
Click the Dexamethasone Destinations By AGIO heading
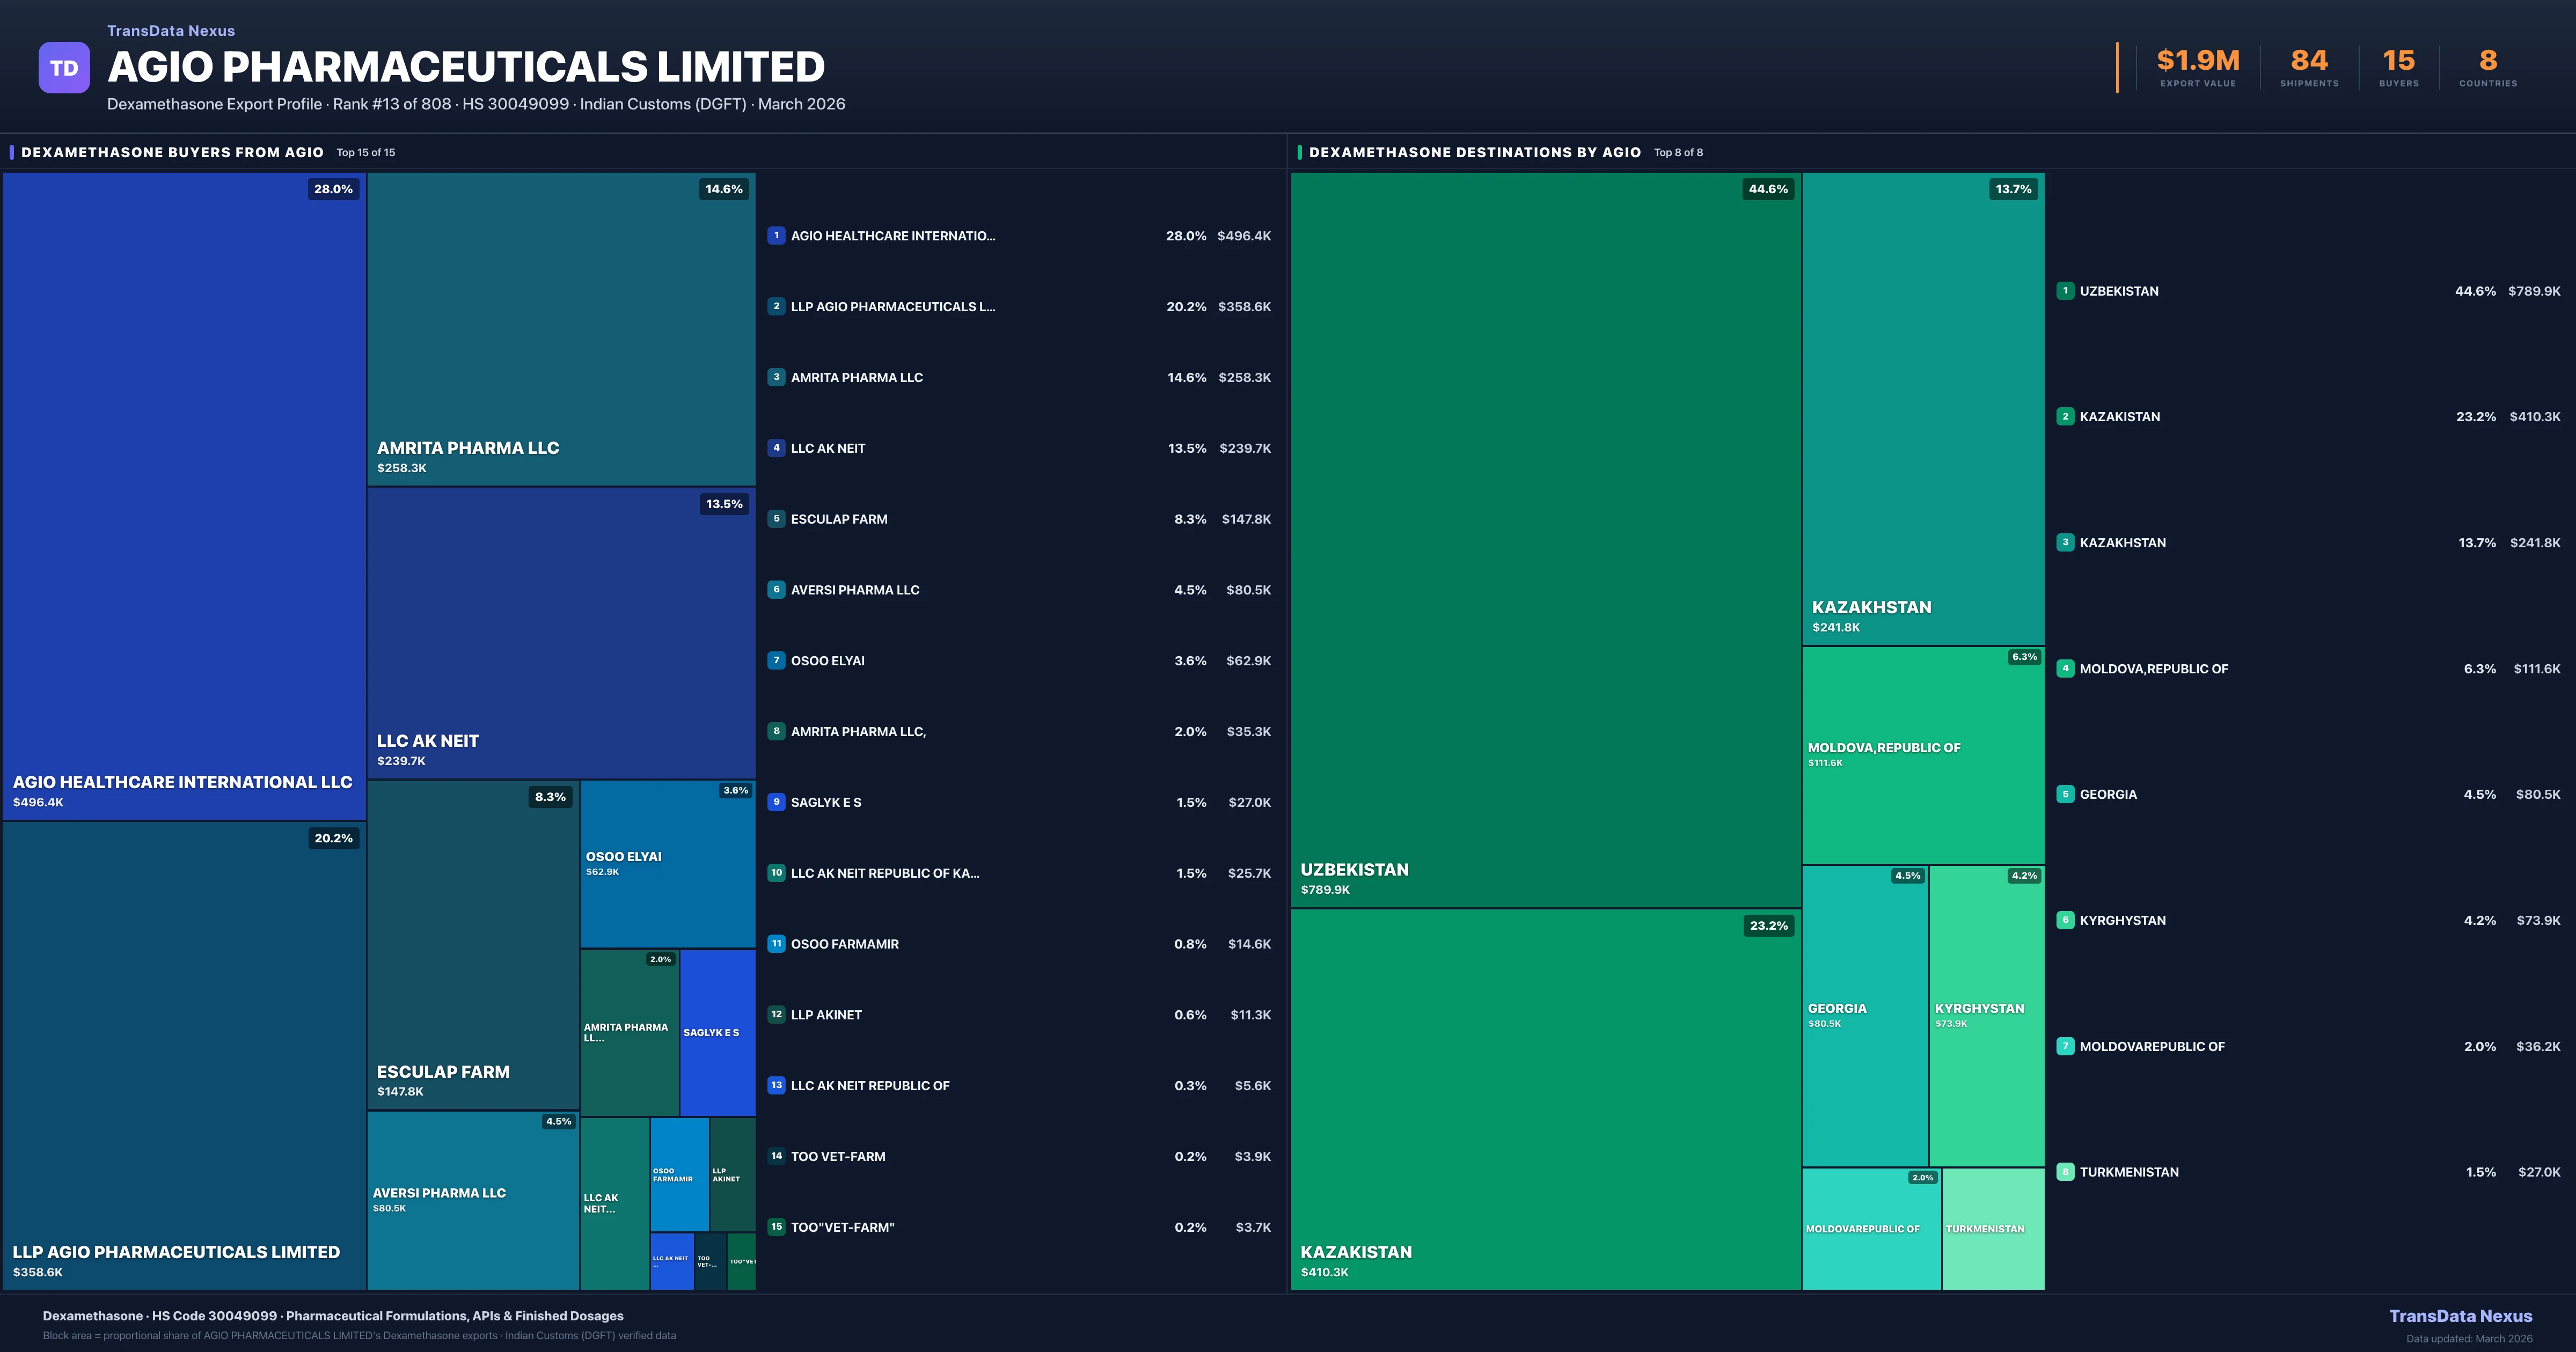click(x=1474, y=152)
